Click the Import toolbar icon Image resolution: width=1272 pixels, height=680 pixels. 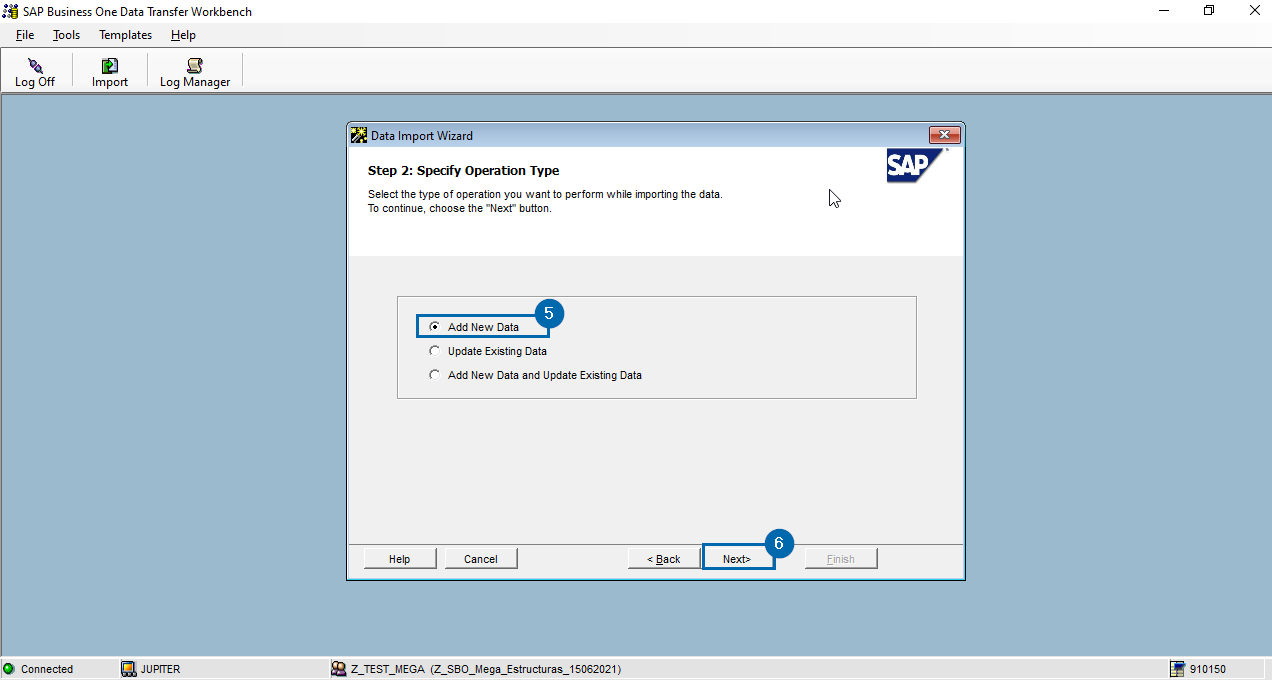[110, 66]
